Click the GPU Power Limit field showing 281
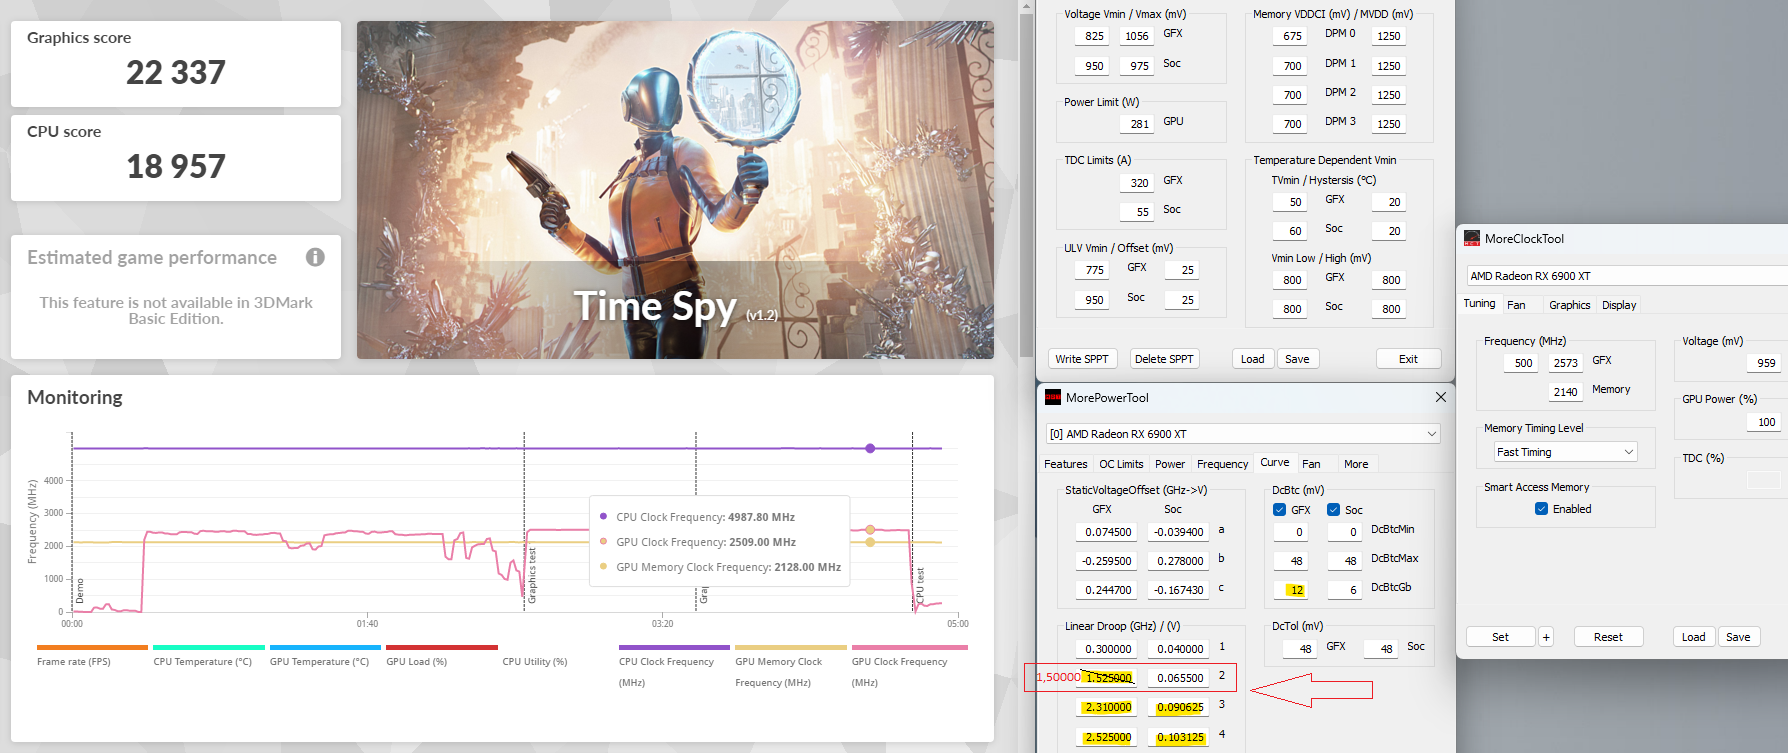 (x=1135, y=124)
